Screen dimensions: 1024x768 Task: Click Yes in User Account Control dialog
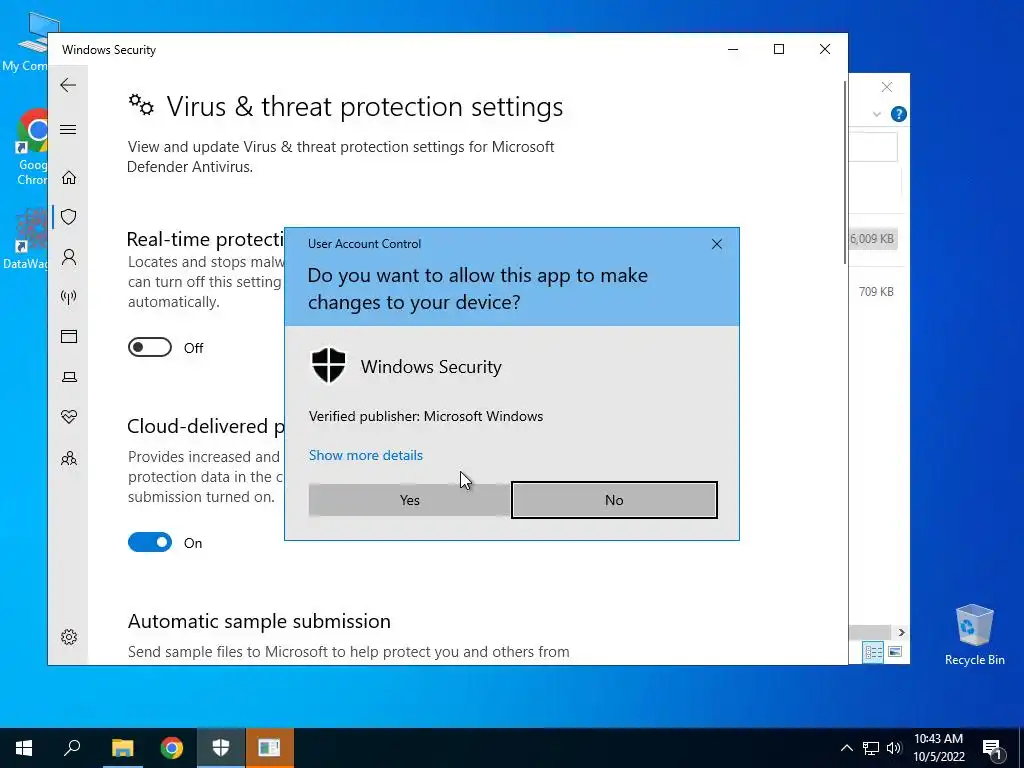[409, 500]
